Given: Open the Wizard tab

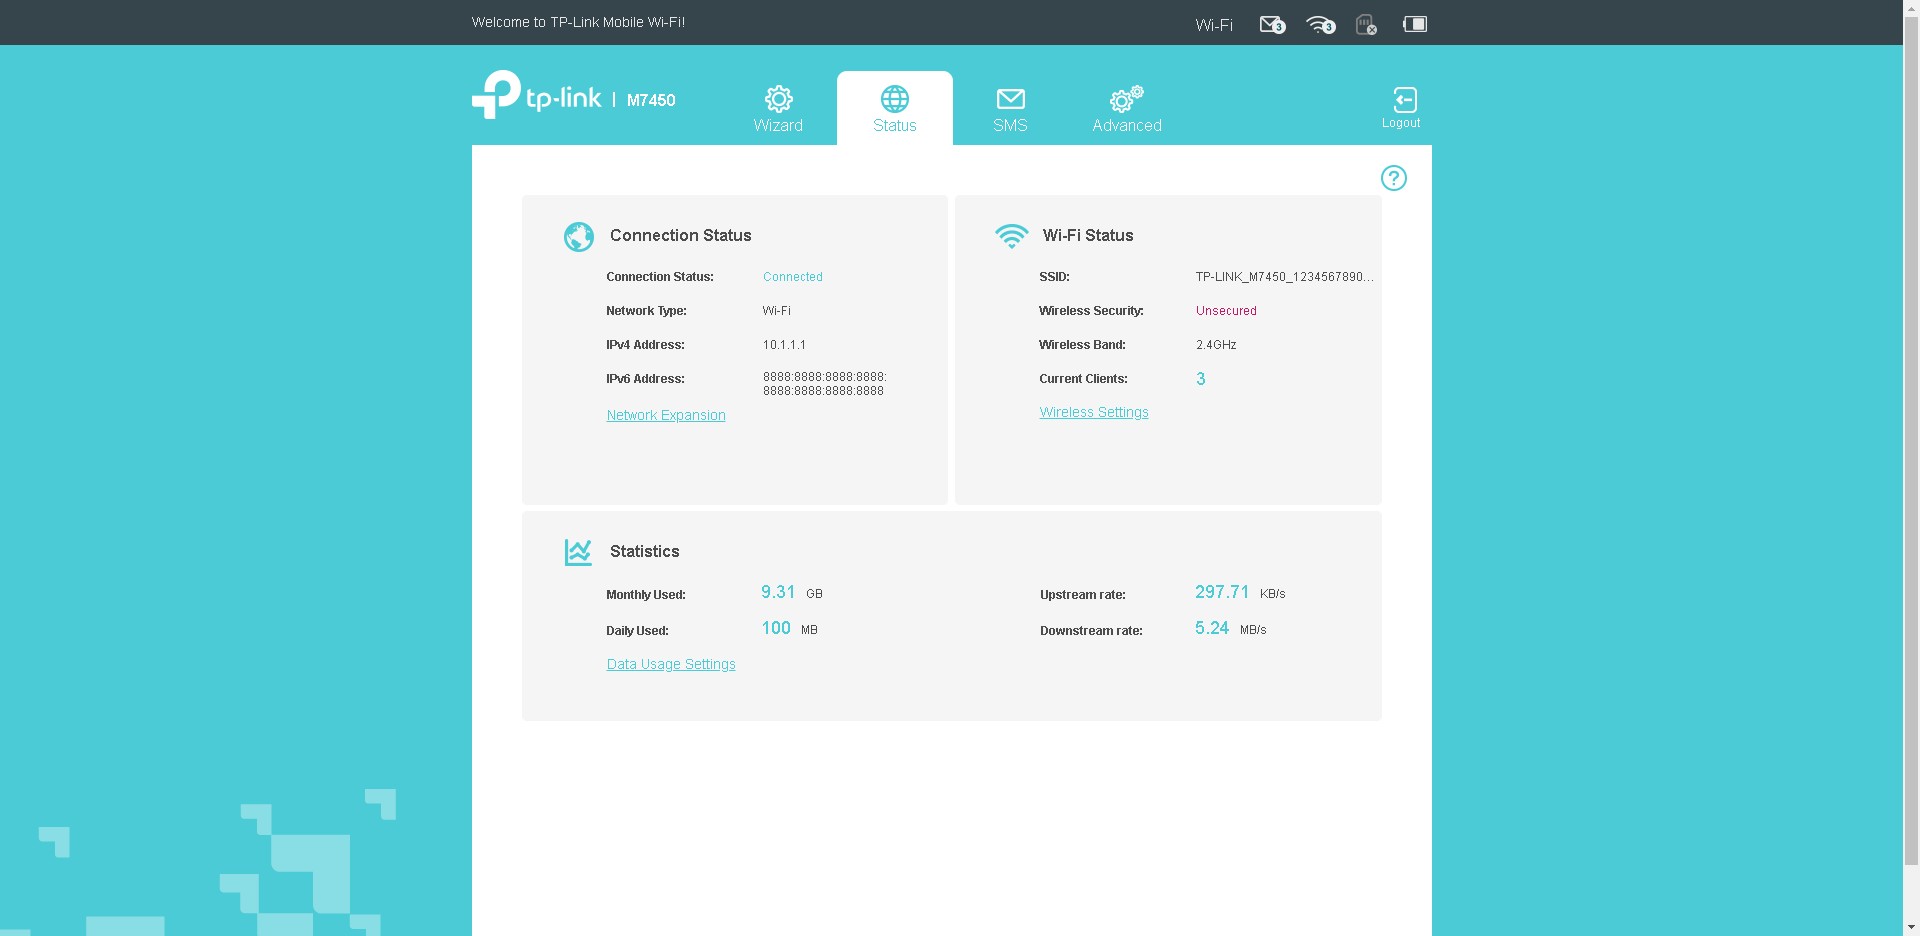Looking at the screenshot, I should tap(778, 109).
